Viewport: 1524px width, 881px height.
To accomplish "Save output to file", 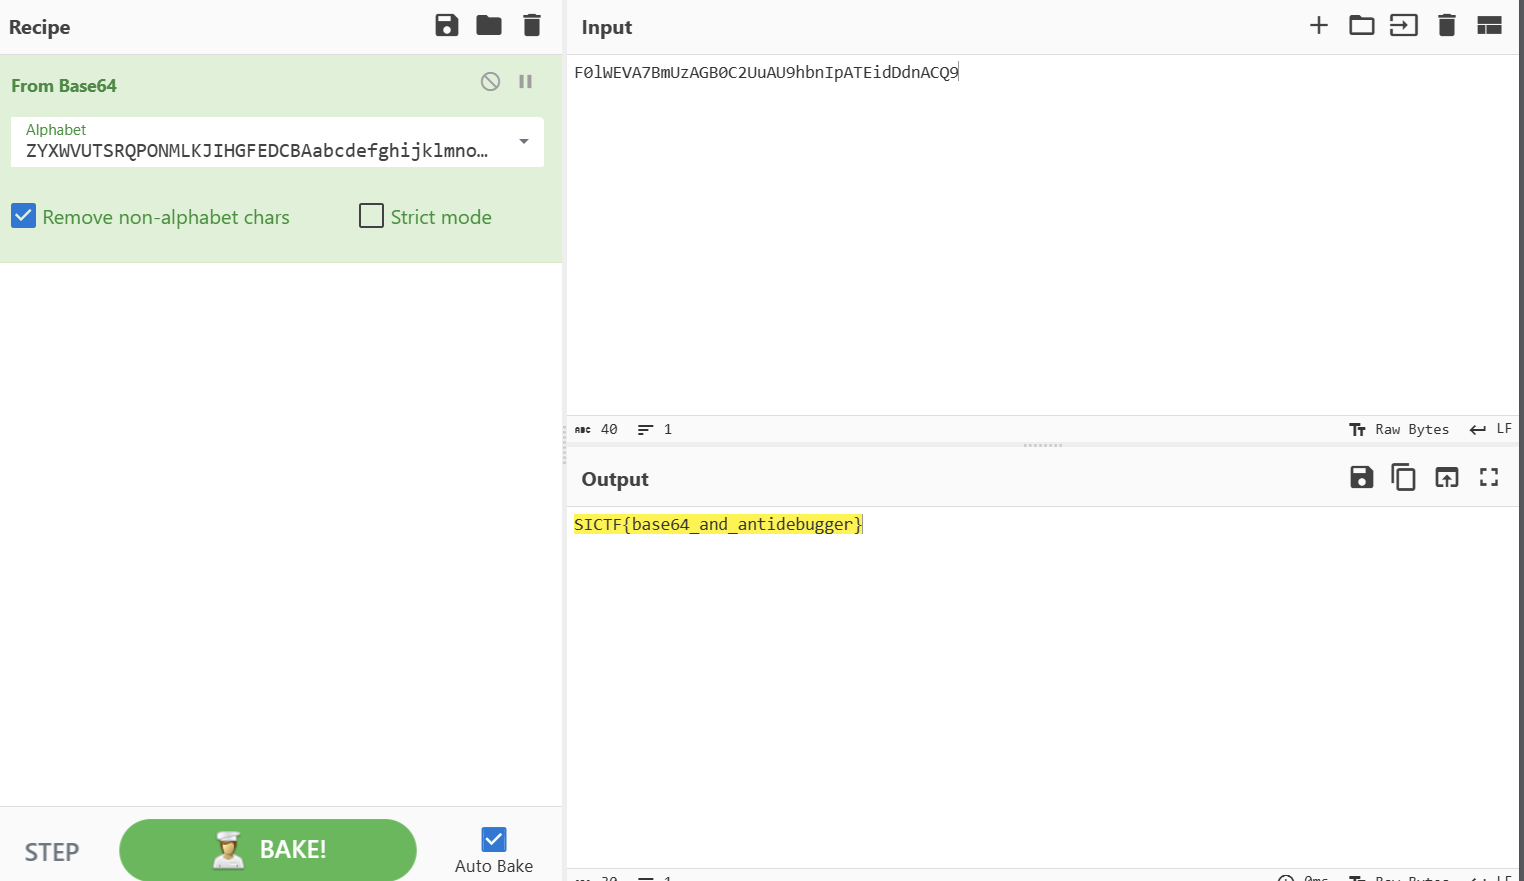I will click(1361, 478).
